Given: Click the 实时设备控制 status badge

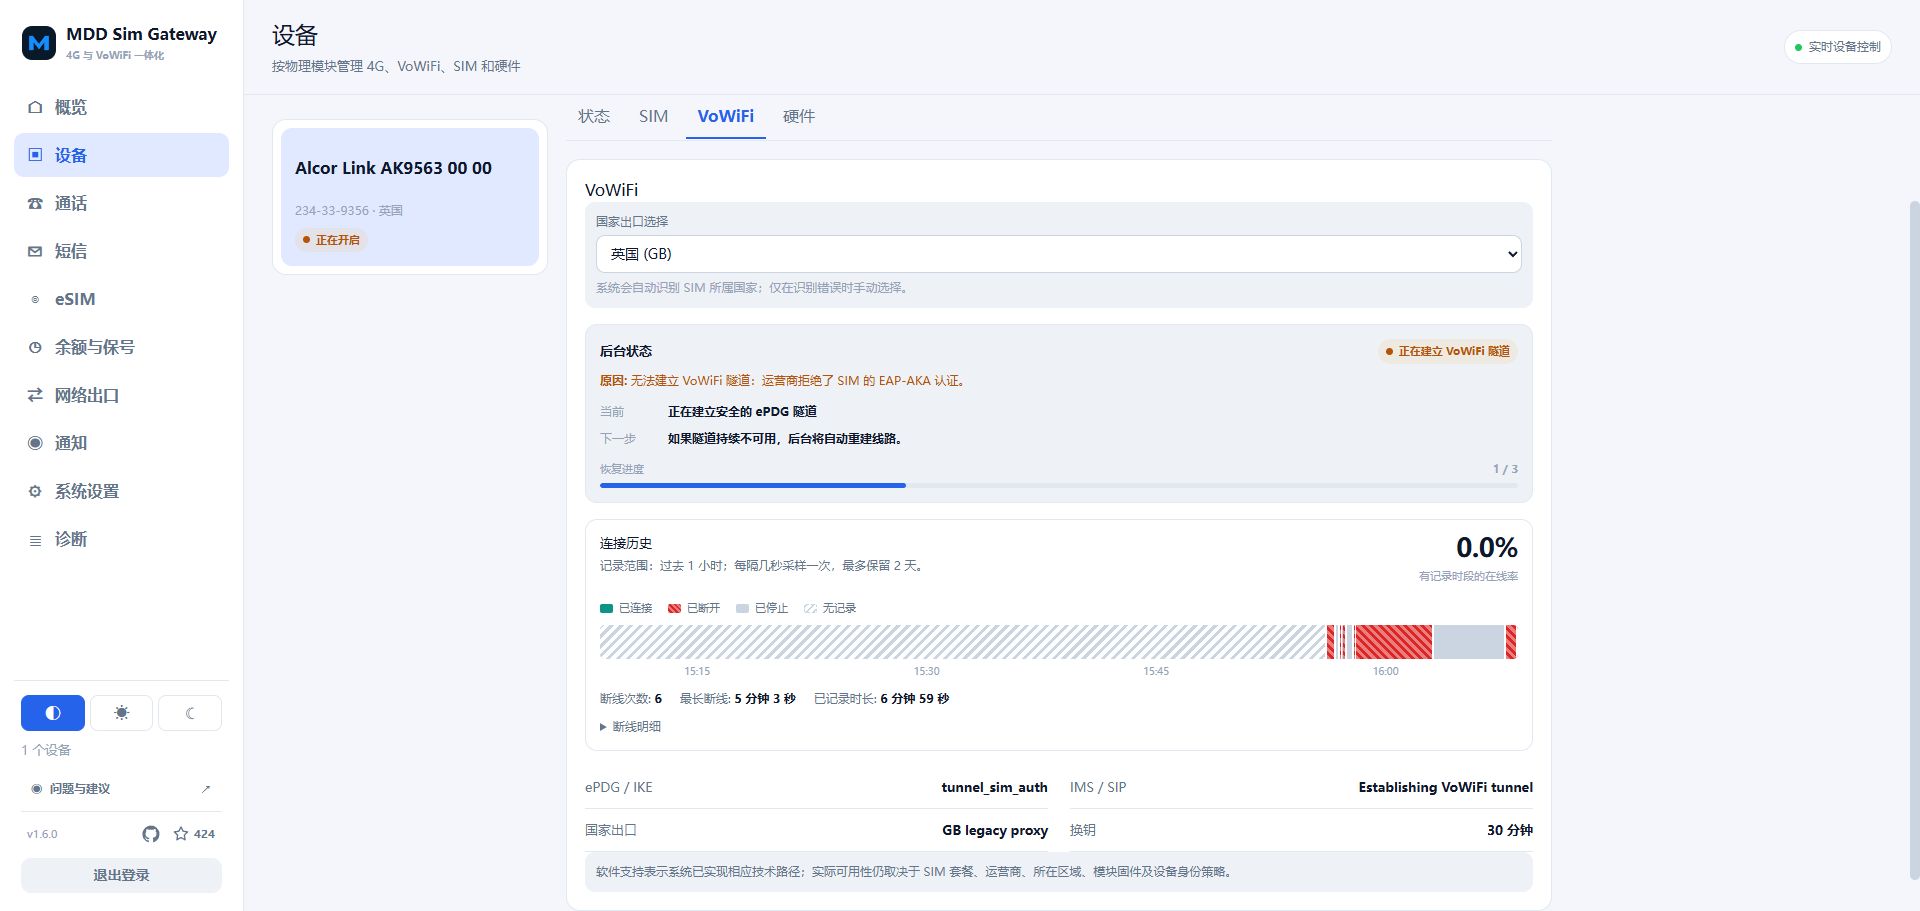Looking at the screenshot, I should coord(1838,47).
